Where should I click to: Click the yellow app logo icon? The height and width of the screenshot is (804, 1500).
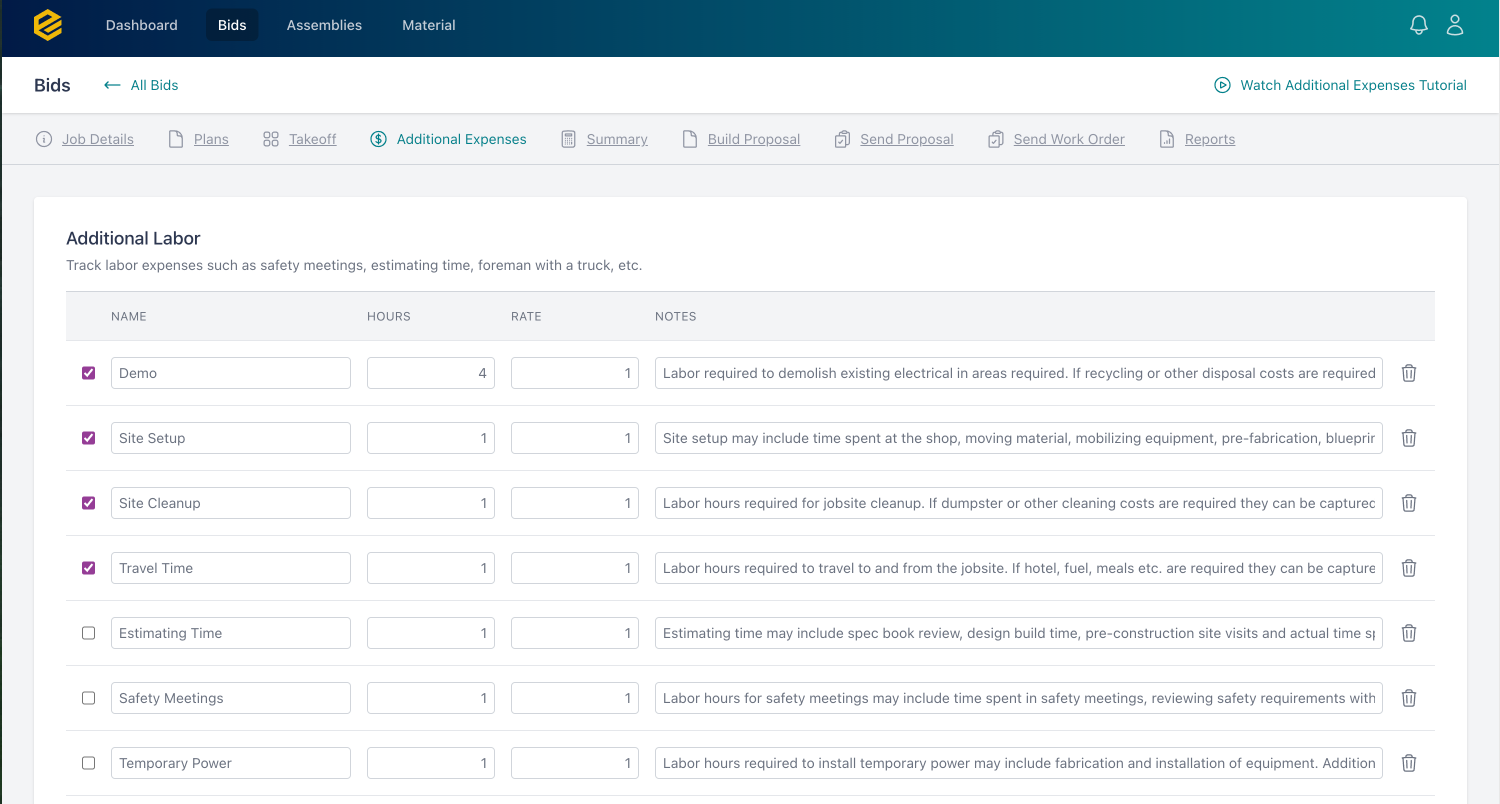coord(48,25)
